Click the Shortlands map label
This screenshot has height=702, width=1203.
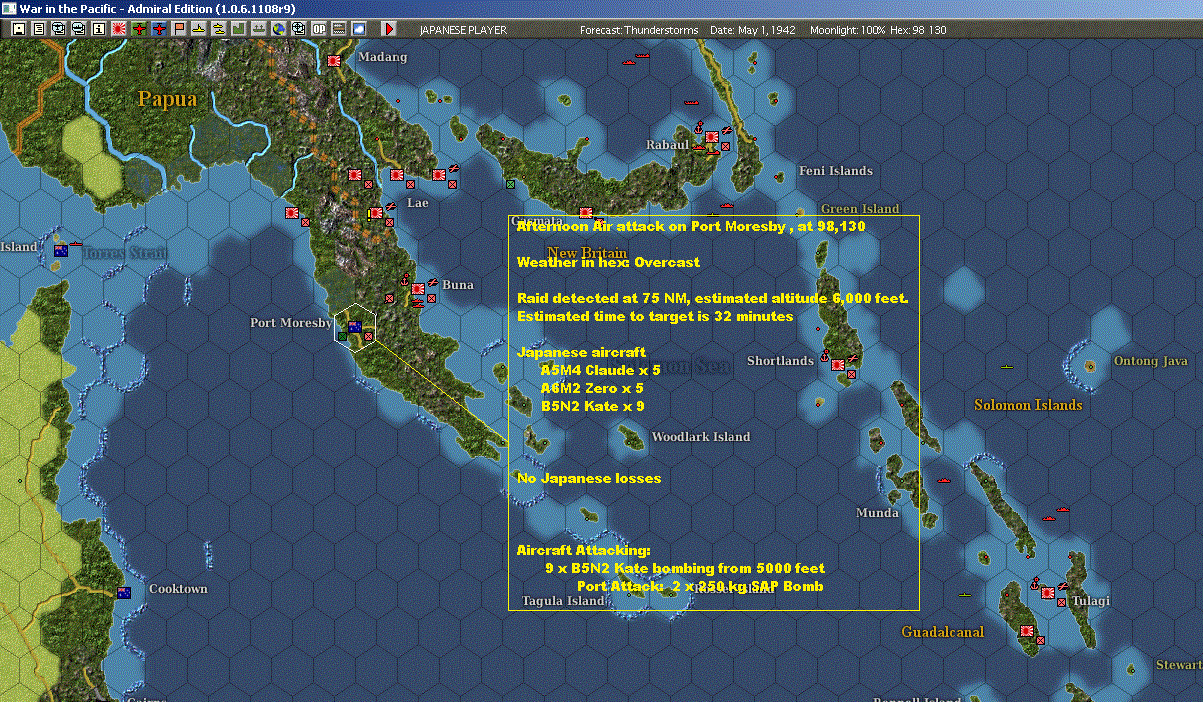pyautogui.click(x=781, y=361)
